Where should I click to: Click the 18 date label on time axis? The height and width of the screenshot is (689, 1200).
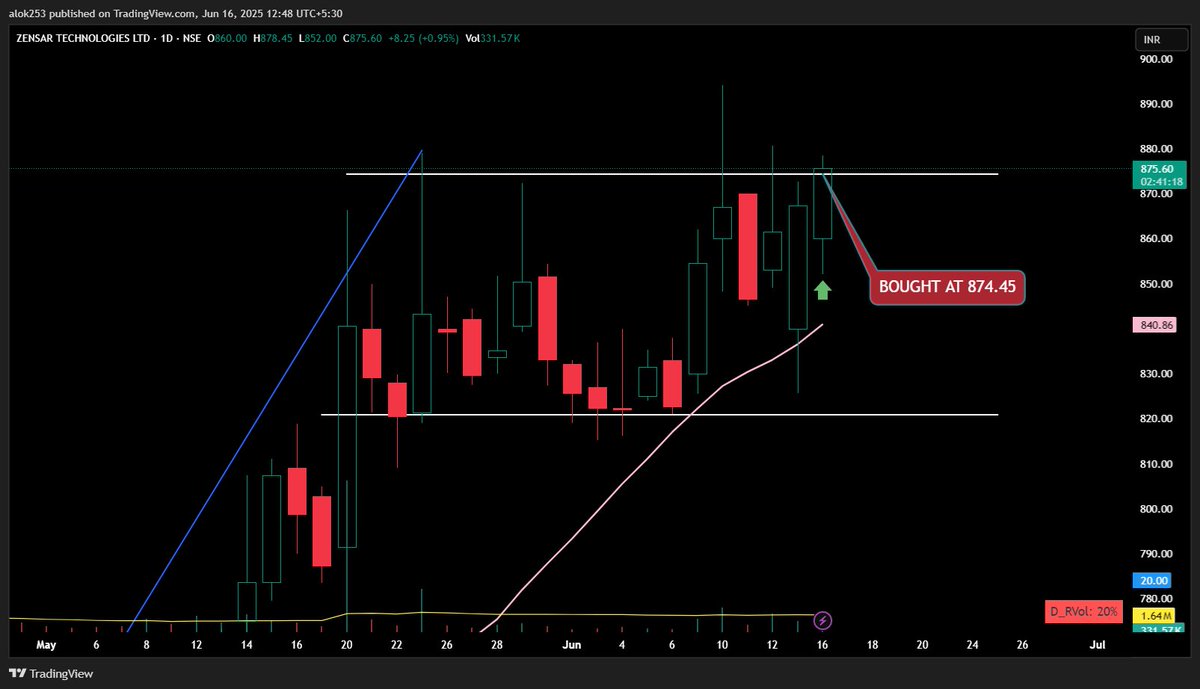tap(872, 645)
